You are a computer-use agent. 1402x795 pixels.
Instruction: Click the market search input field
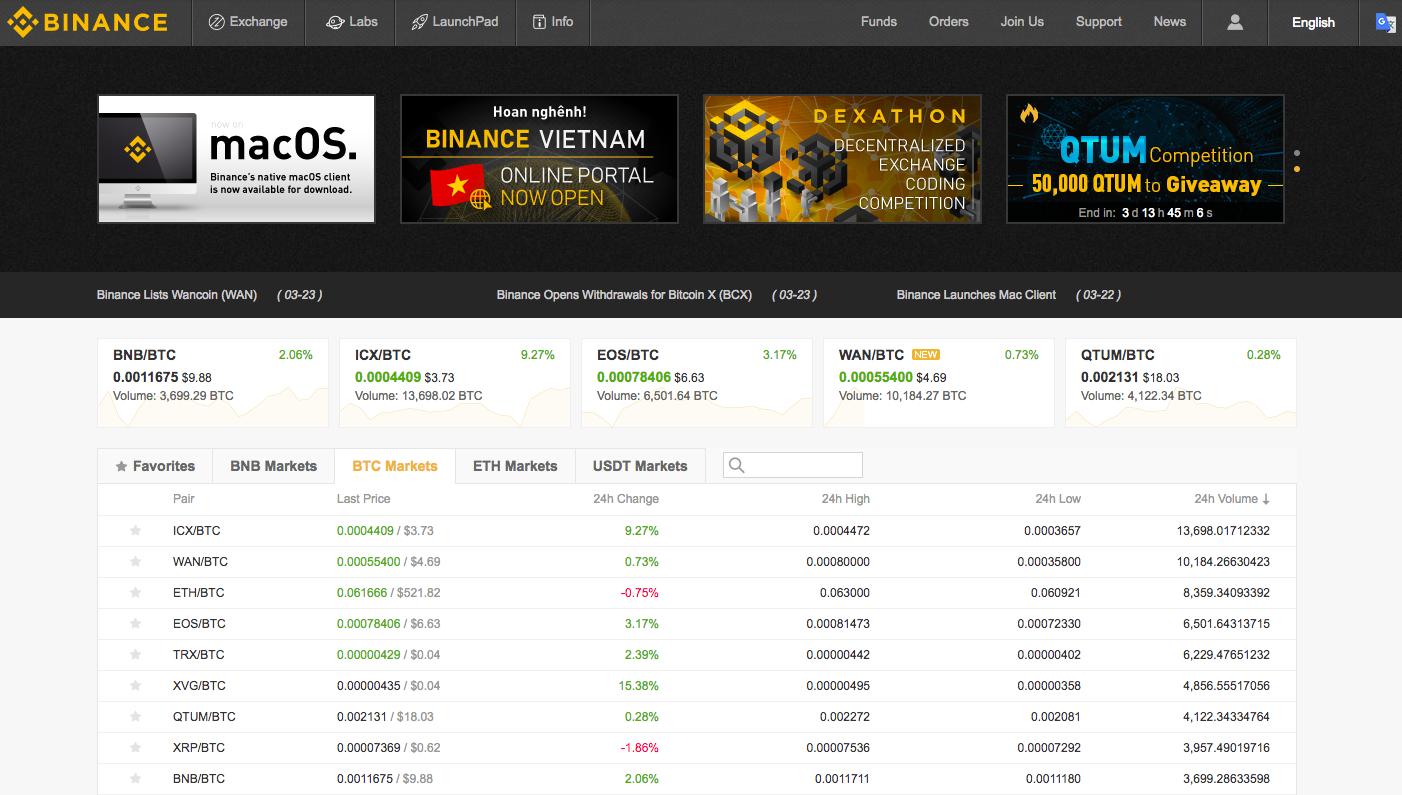793,465
